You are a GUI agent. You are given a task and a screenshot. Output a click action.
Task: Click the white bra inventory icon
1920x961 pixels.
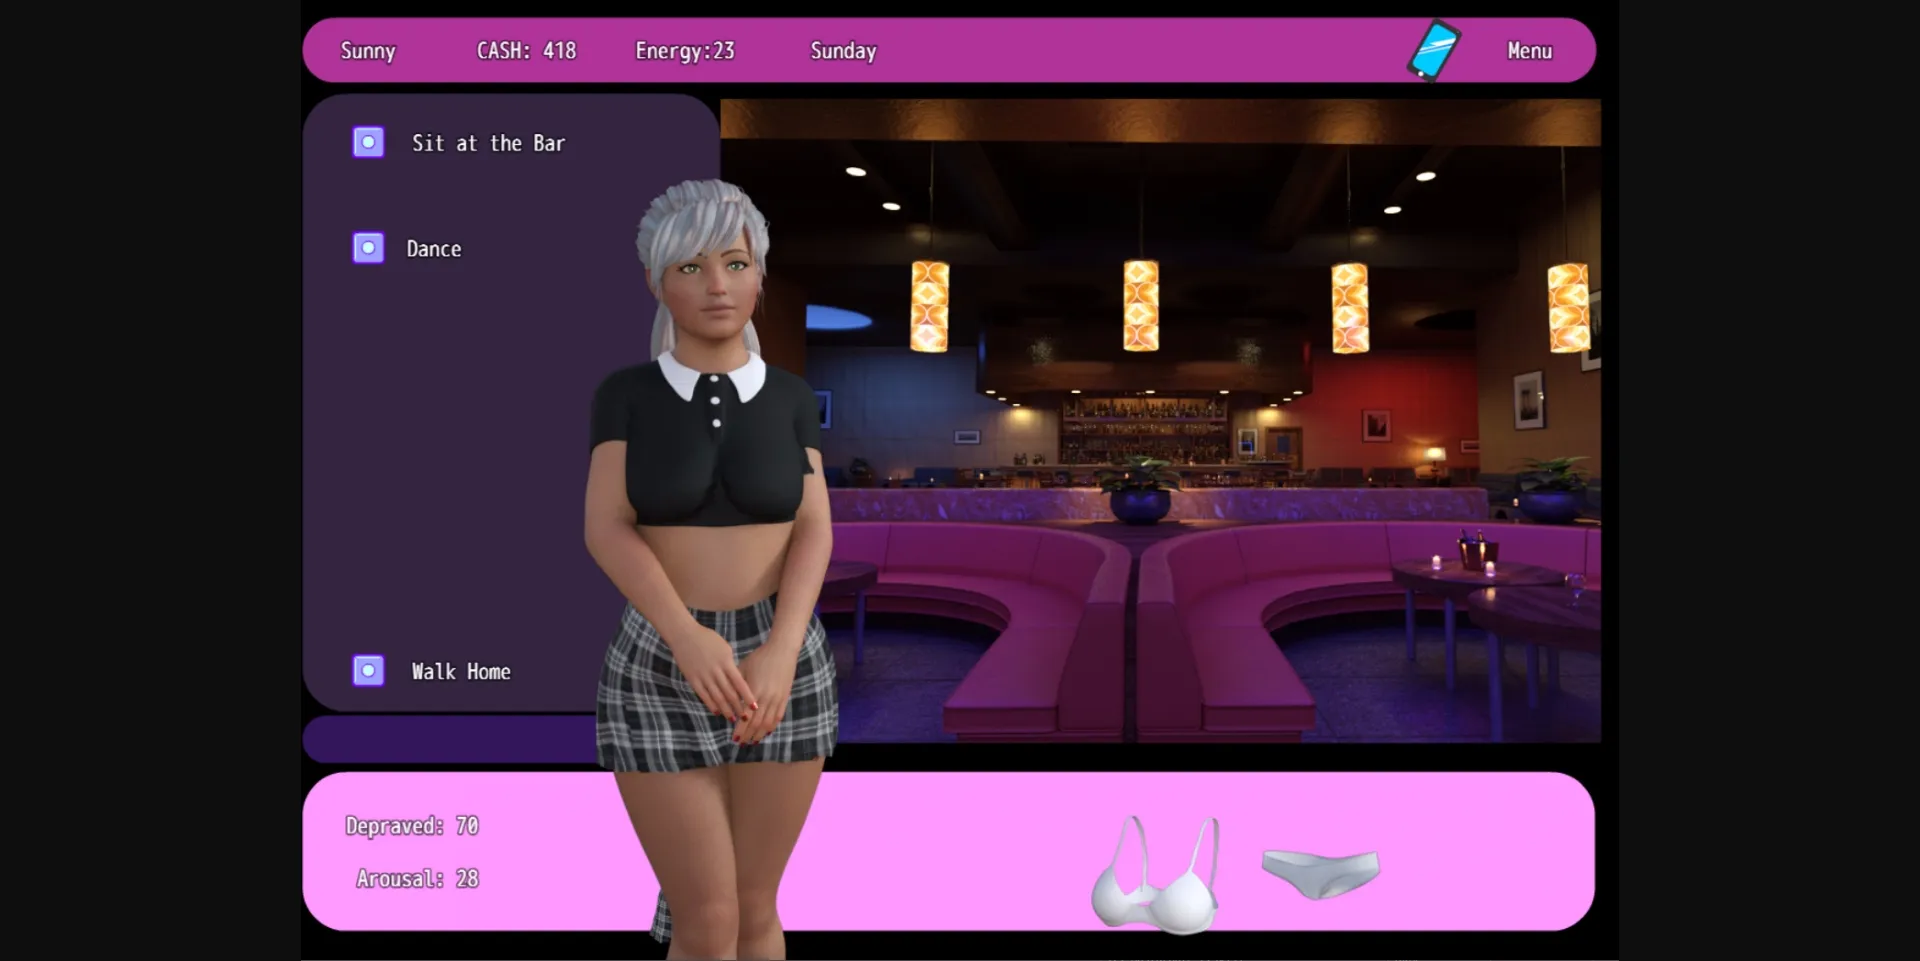point(1157,872)
